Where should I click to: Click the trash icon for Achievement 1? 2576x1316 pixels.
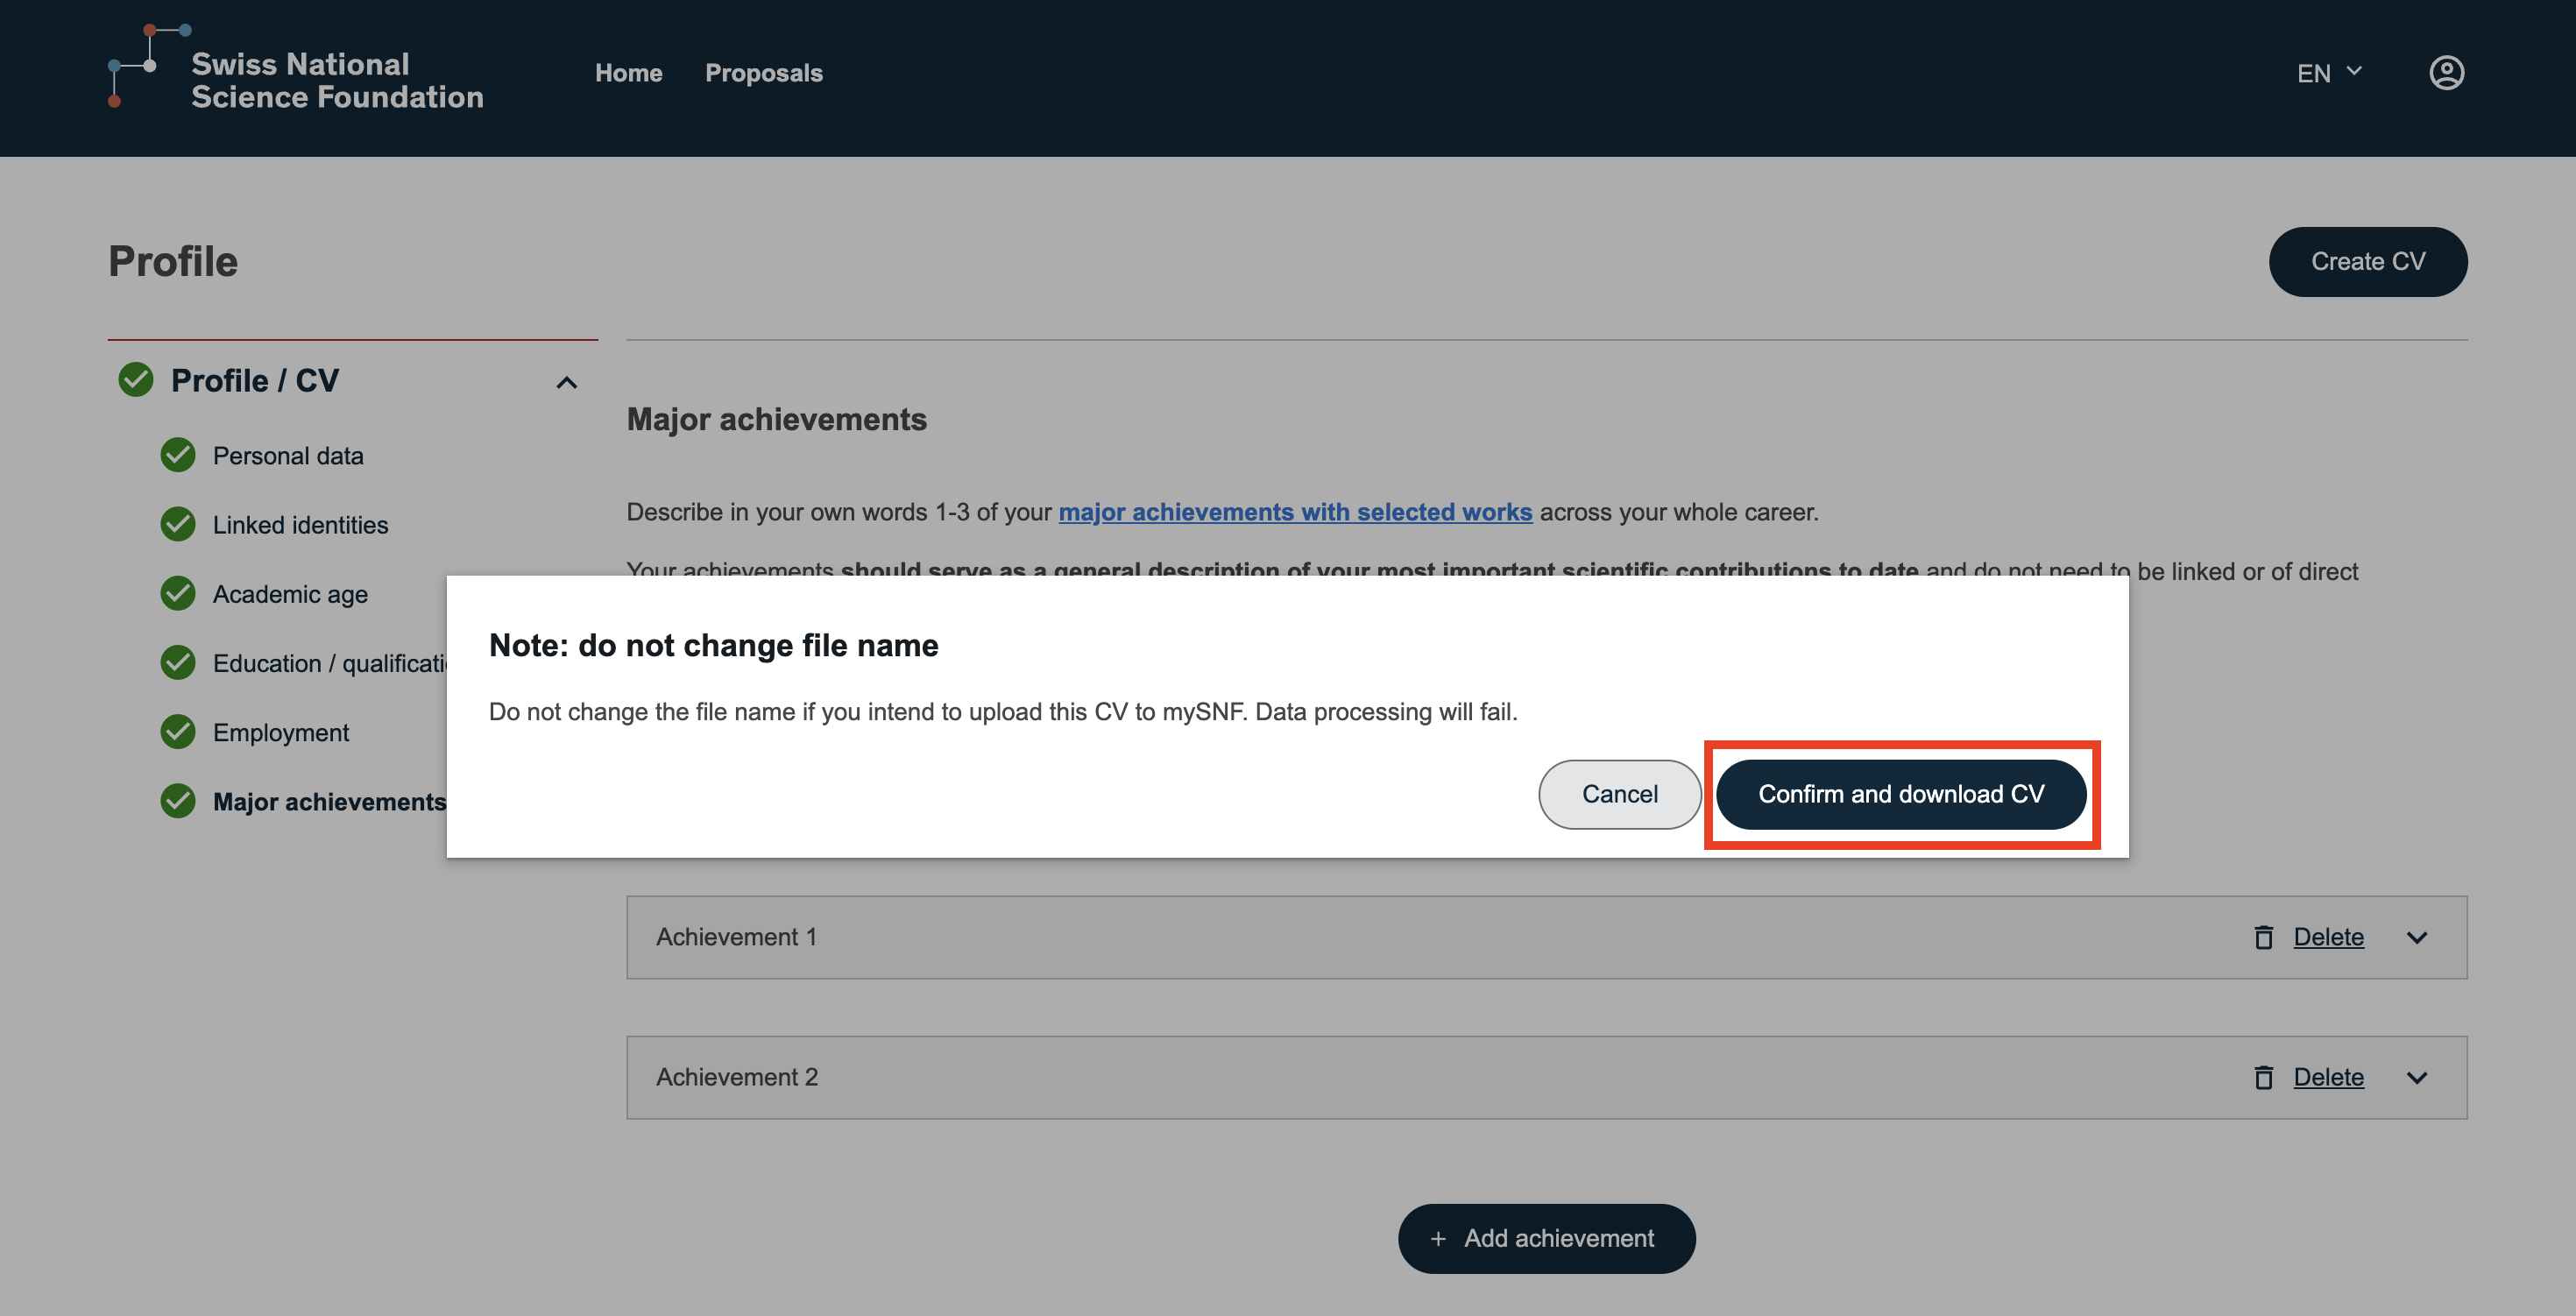(2263, 937)
